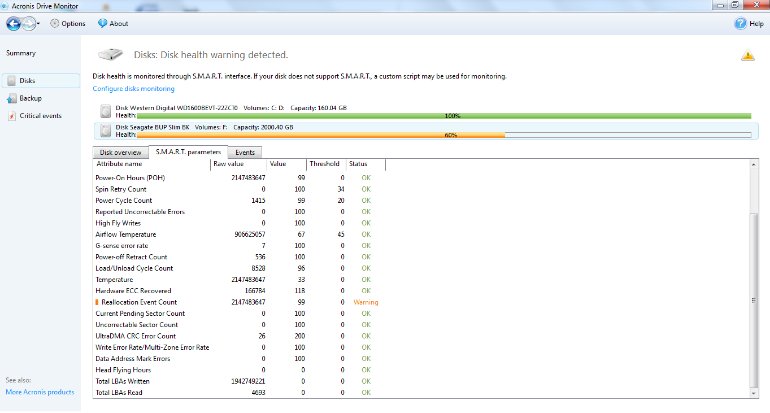Viewport: 770px width, 413px height.
Task: Click the yellow warning triangle icon
Action: 747,55
